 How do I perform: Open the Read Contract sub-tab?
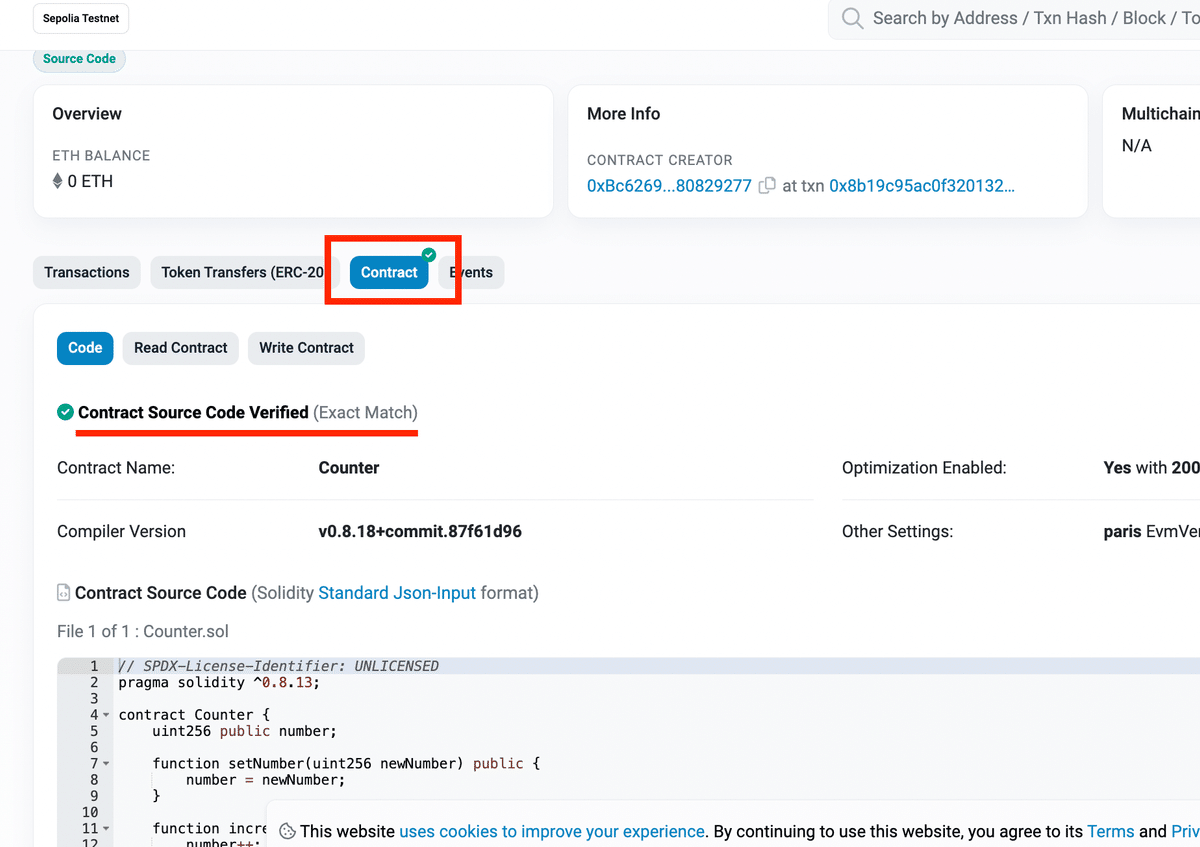pos(181,348)
